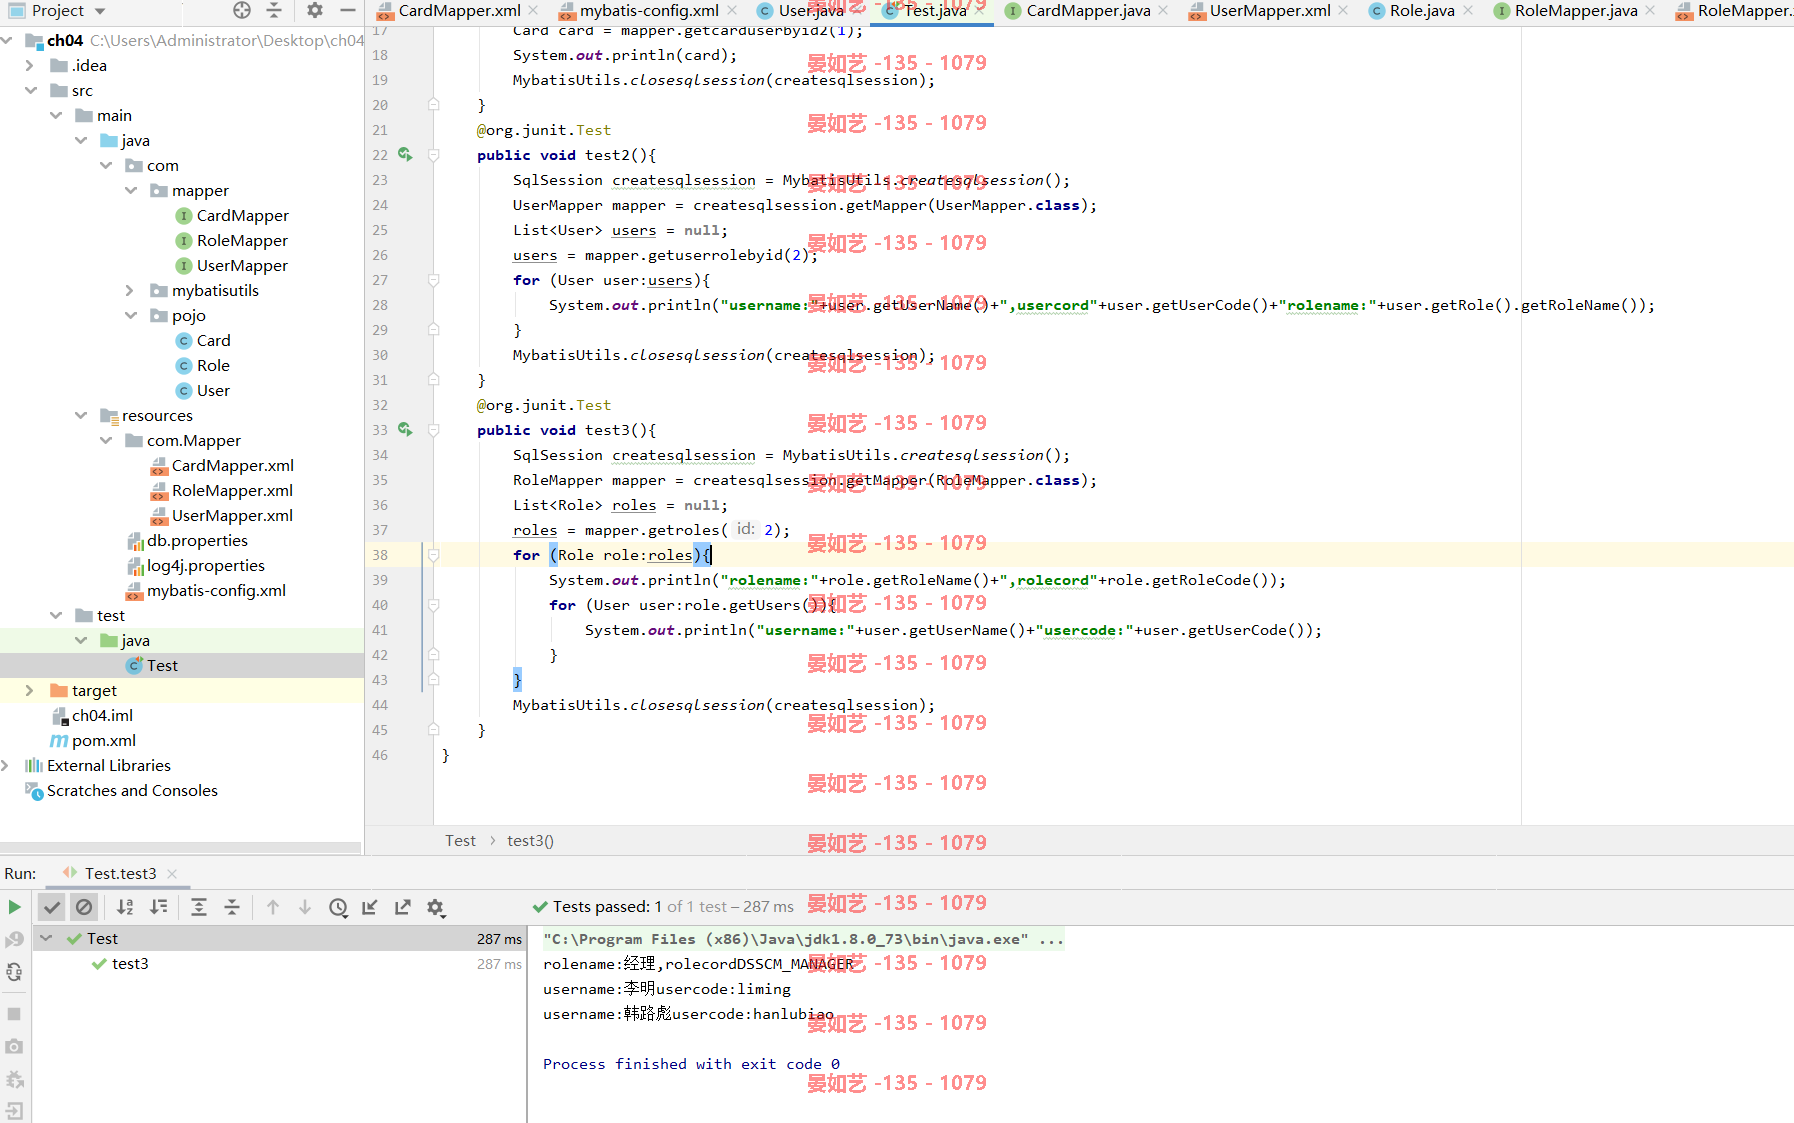The width and height of the screenshot is (1794, 1123).
Task: Toggle Show Ignored tests button
Action: pos(84,907)
